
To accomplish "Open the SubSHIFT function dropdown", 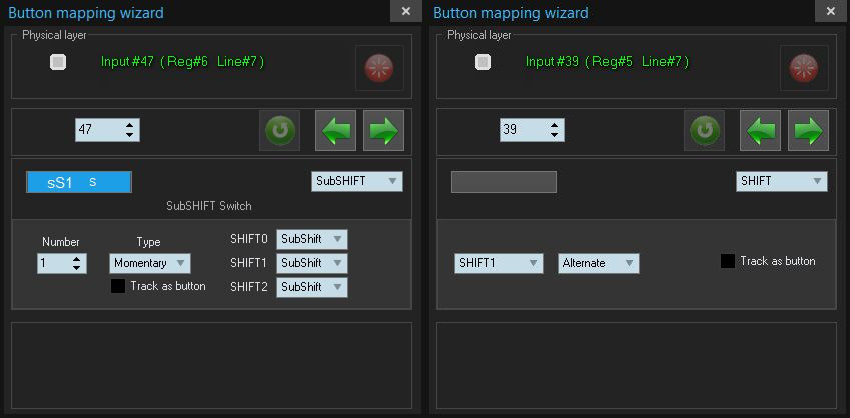I will coord(357,182).
